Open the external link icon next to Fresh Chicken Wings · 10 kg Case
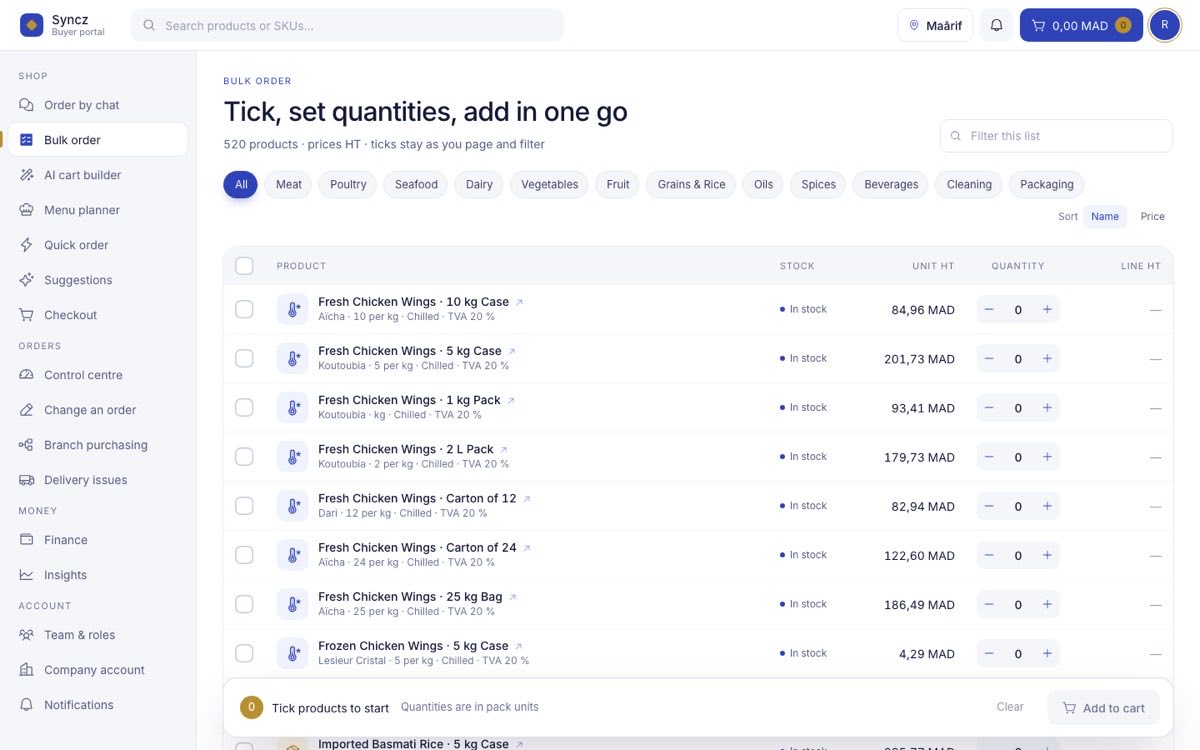The height and width of the screenshot is (750, 1200). [519, 302]
